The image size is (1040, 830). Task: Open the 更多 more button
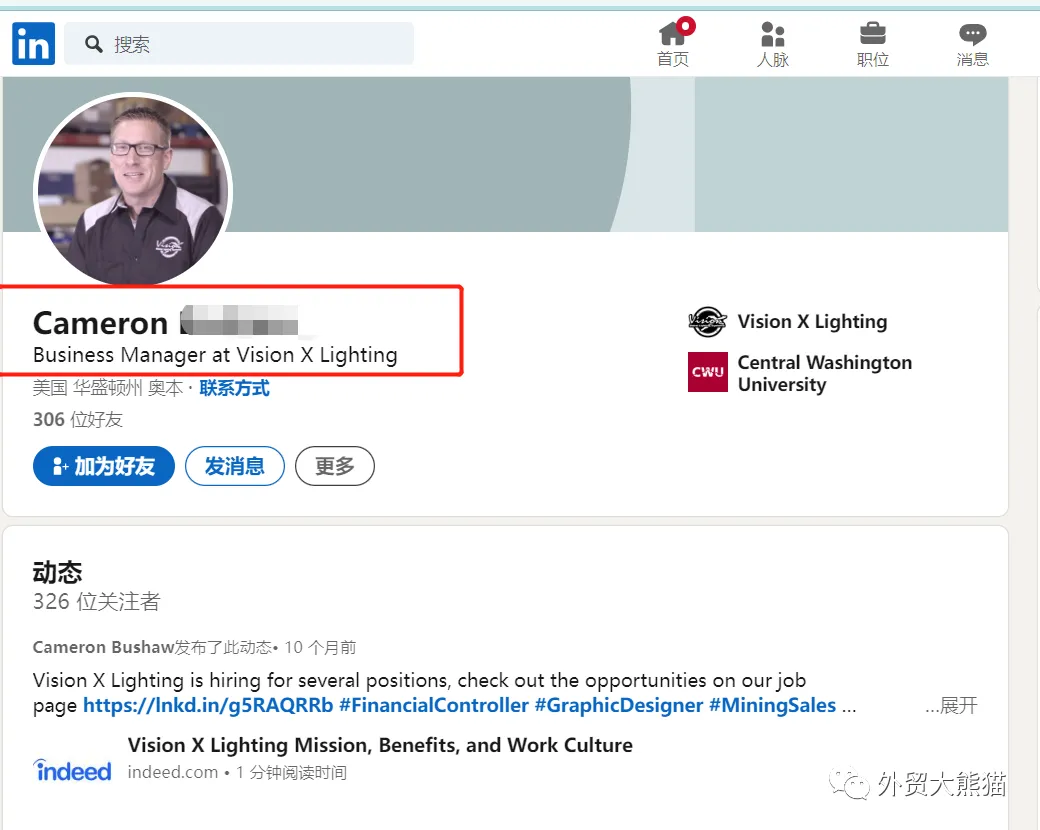point(334,466)
